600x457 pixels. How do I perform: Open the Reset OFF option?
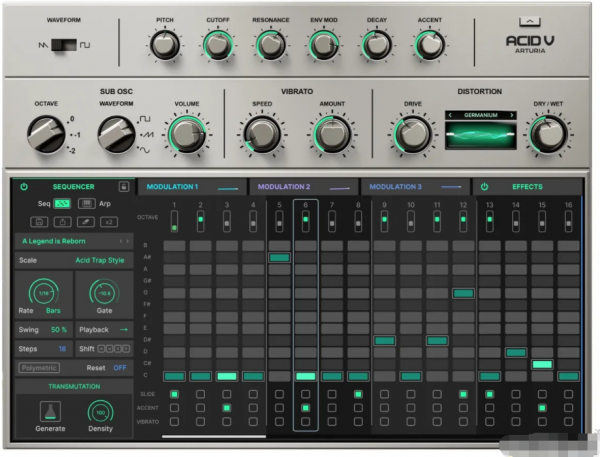(120, 368)
